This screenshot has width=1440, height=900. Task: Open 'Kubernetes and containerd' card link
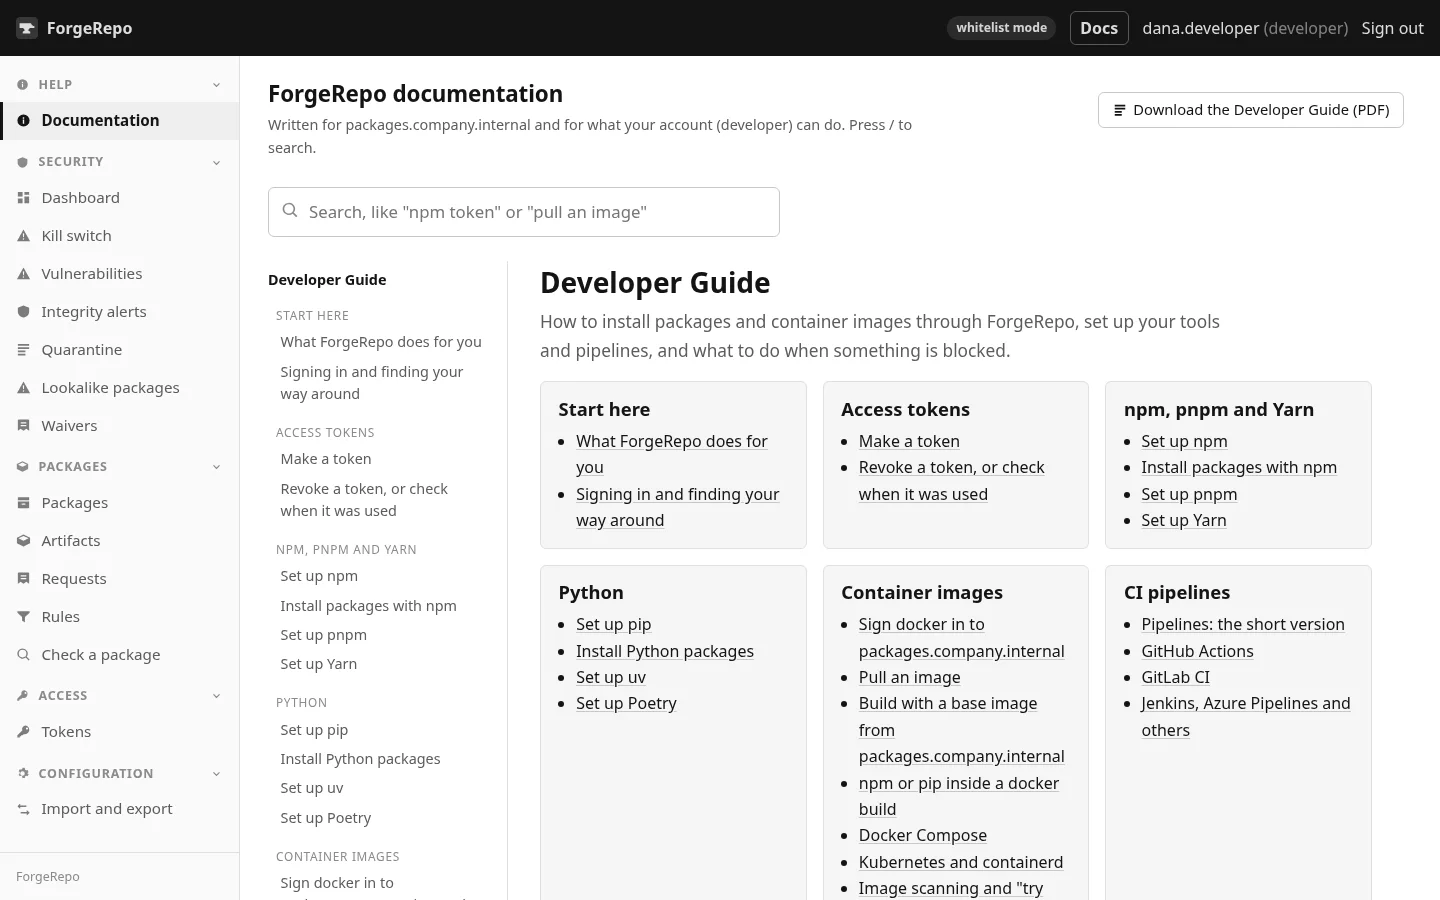[x=960, y=862]
